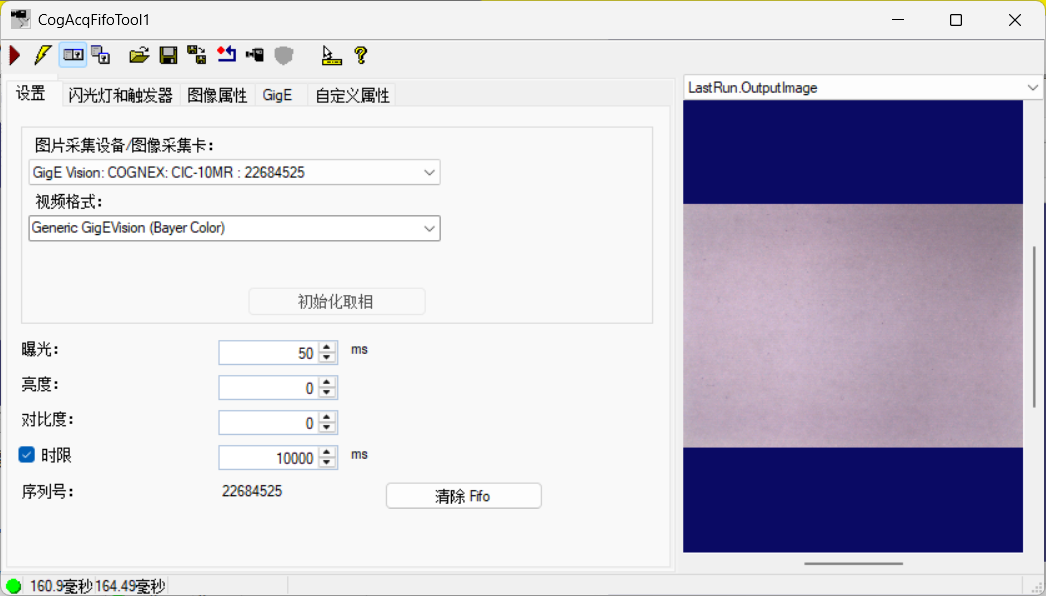
Task: Click the disabled 初始化取相 button
Action: coord(336,302)
